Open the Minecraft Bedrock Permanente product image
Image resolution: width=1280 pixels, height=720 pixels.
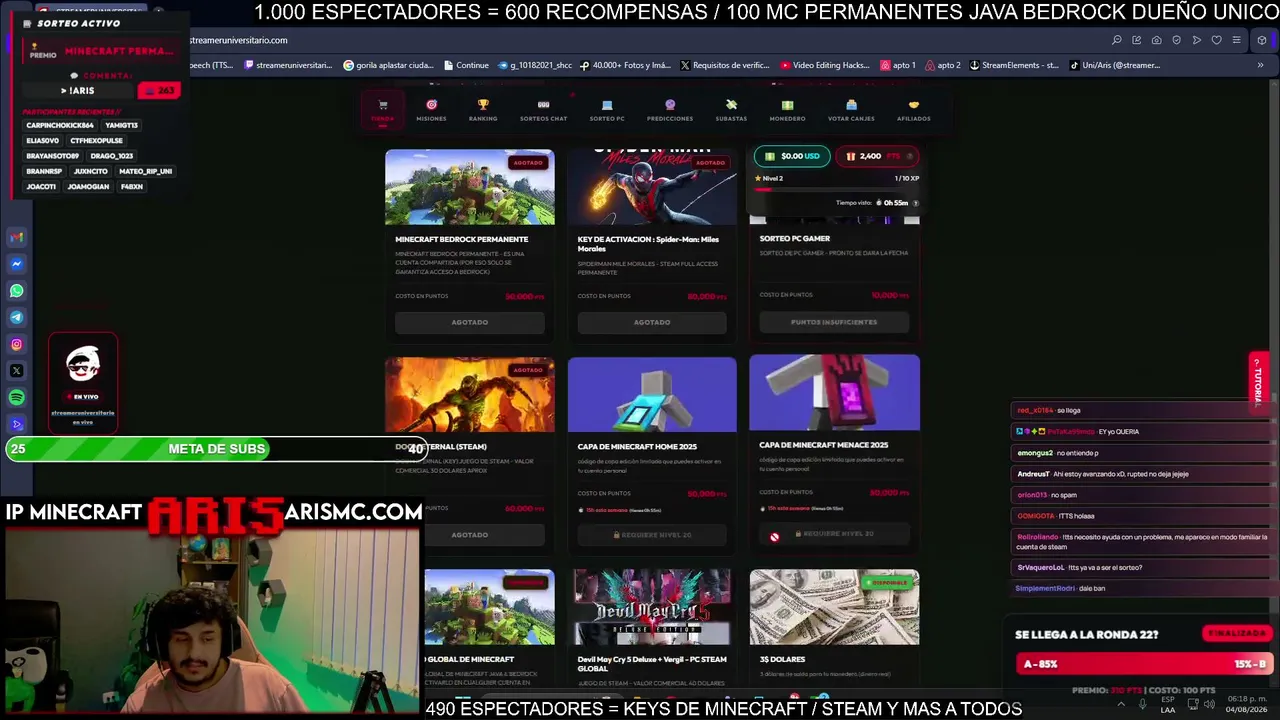tap(470, 187)
